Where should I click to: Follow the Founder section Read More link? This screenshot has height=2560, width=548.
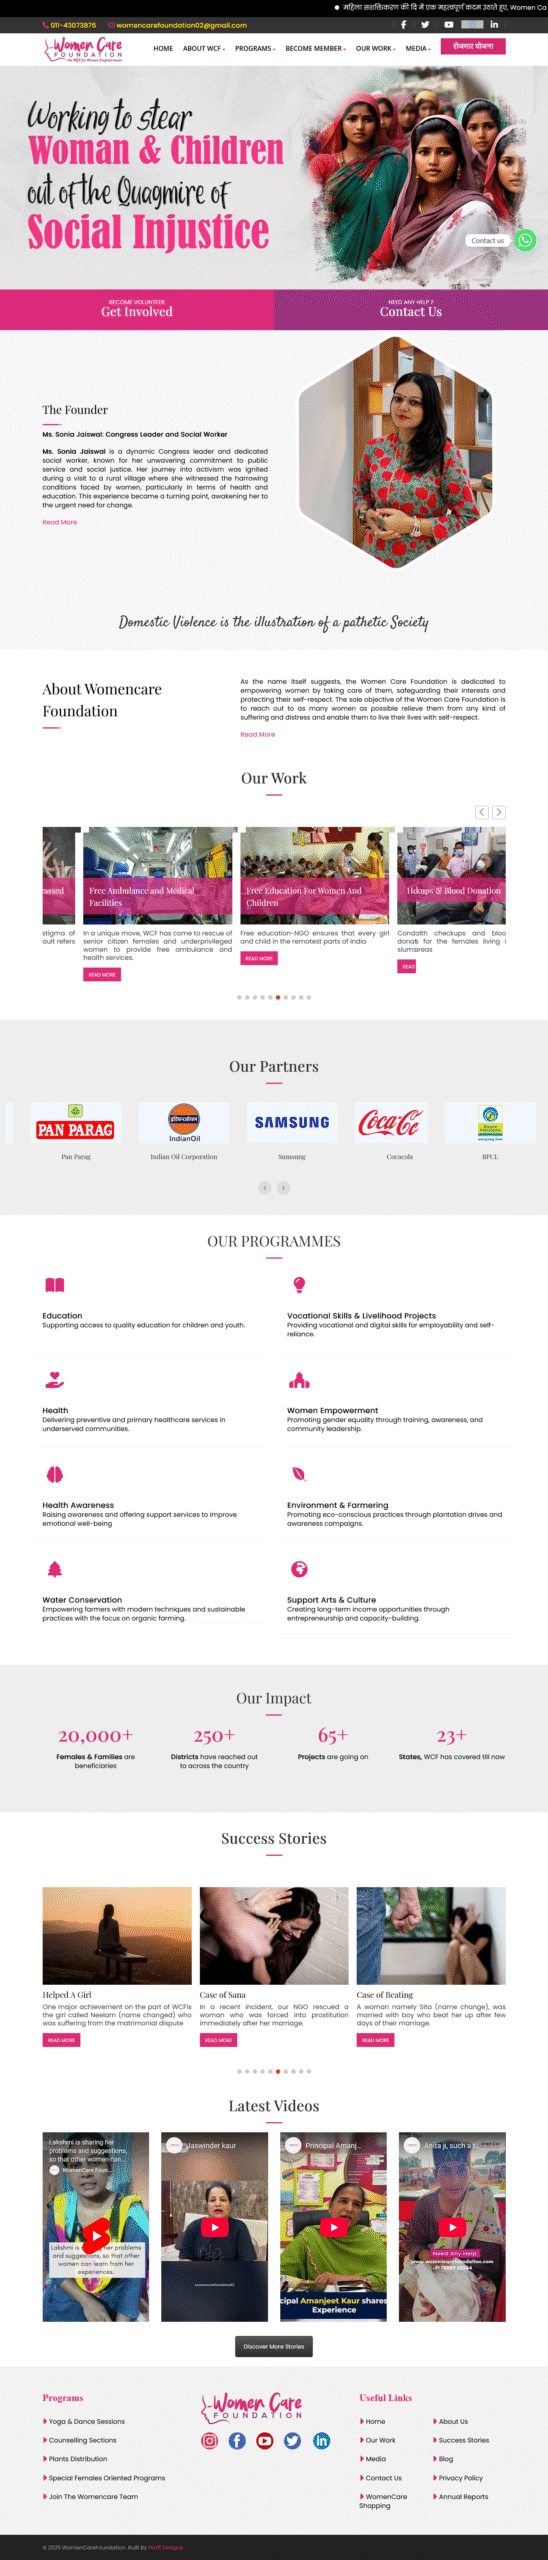point(59,522)
